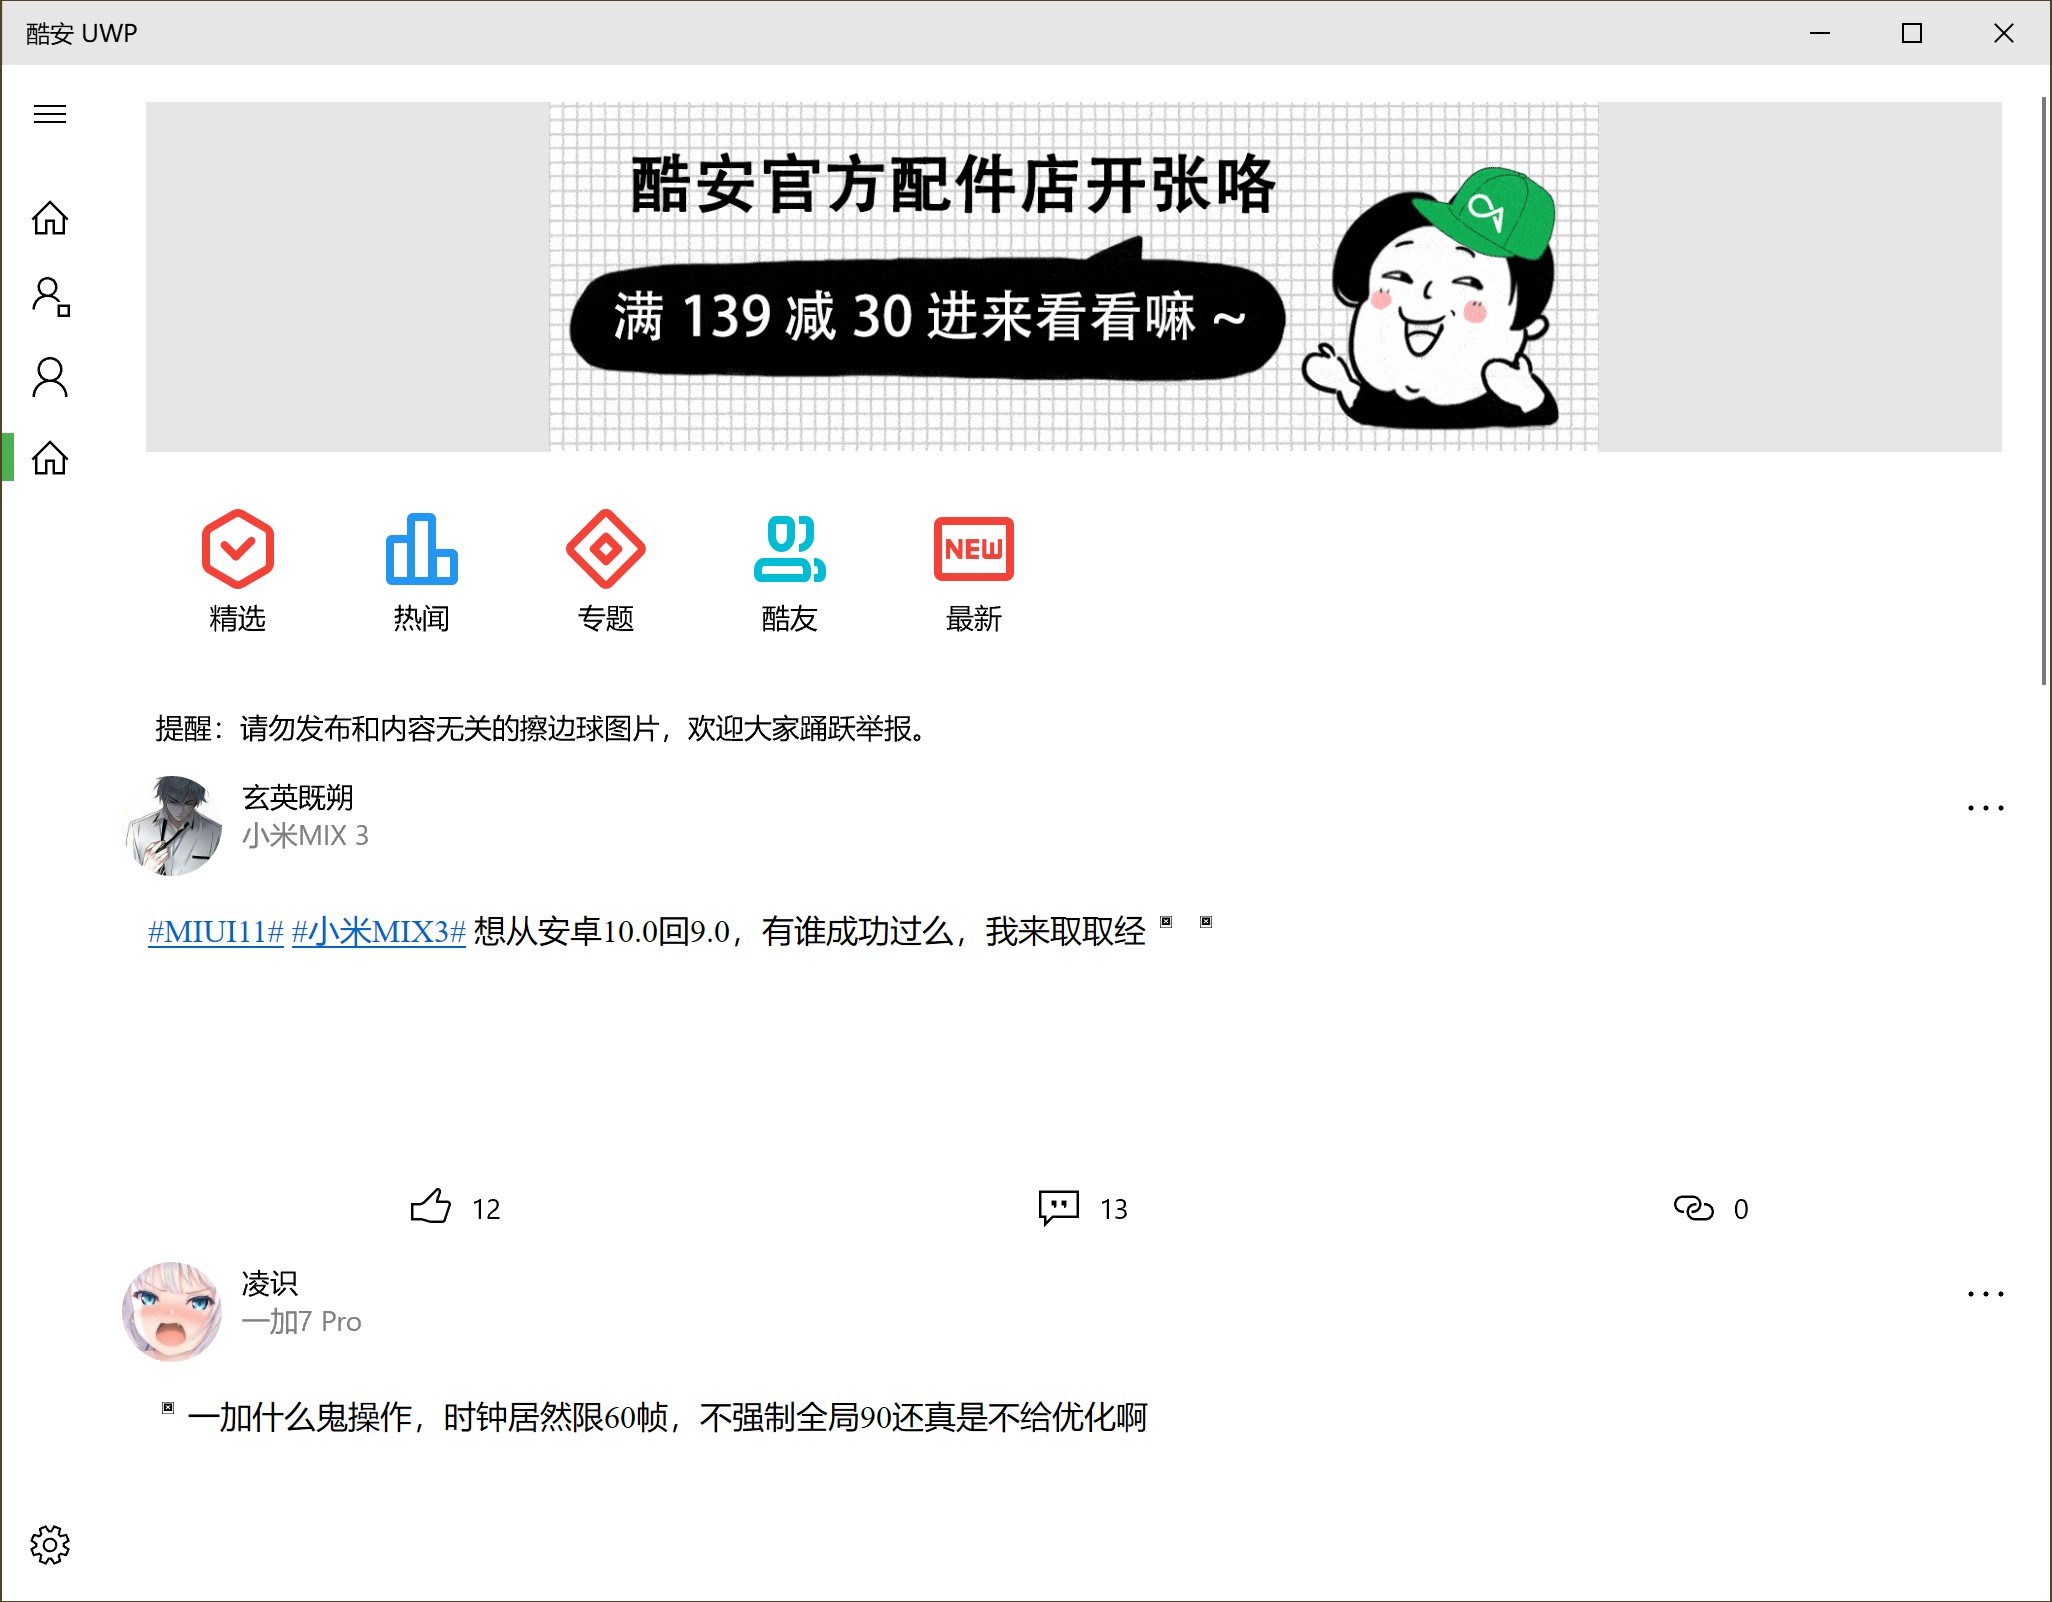
Task: Click the #MIUI11# hashtag link
Action: point(216,932)
